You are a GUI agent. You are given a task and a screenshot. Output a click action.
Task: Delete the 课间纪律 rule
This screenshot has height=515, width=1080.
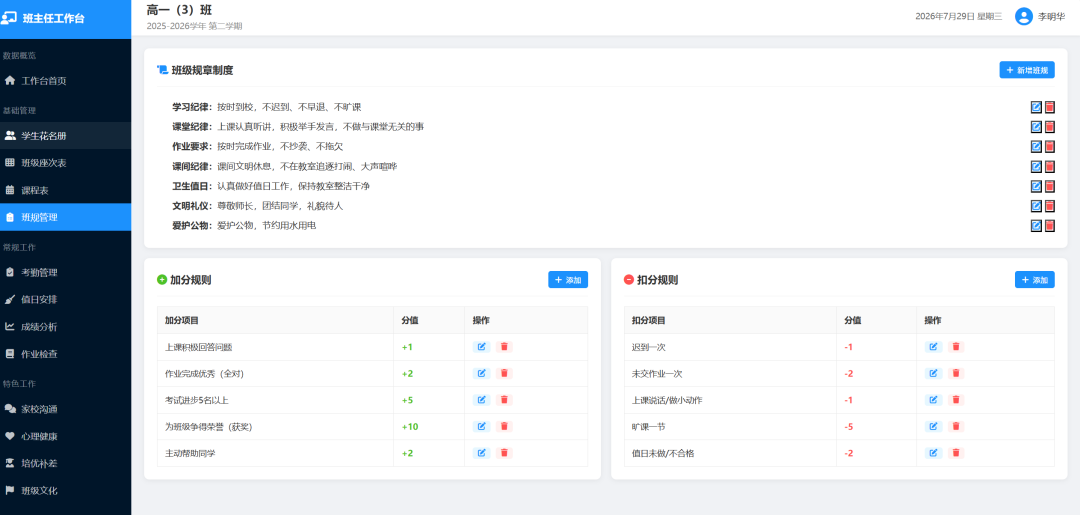pyautogui.click(x=1050, y=167)
